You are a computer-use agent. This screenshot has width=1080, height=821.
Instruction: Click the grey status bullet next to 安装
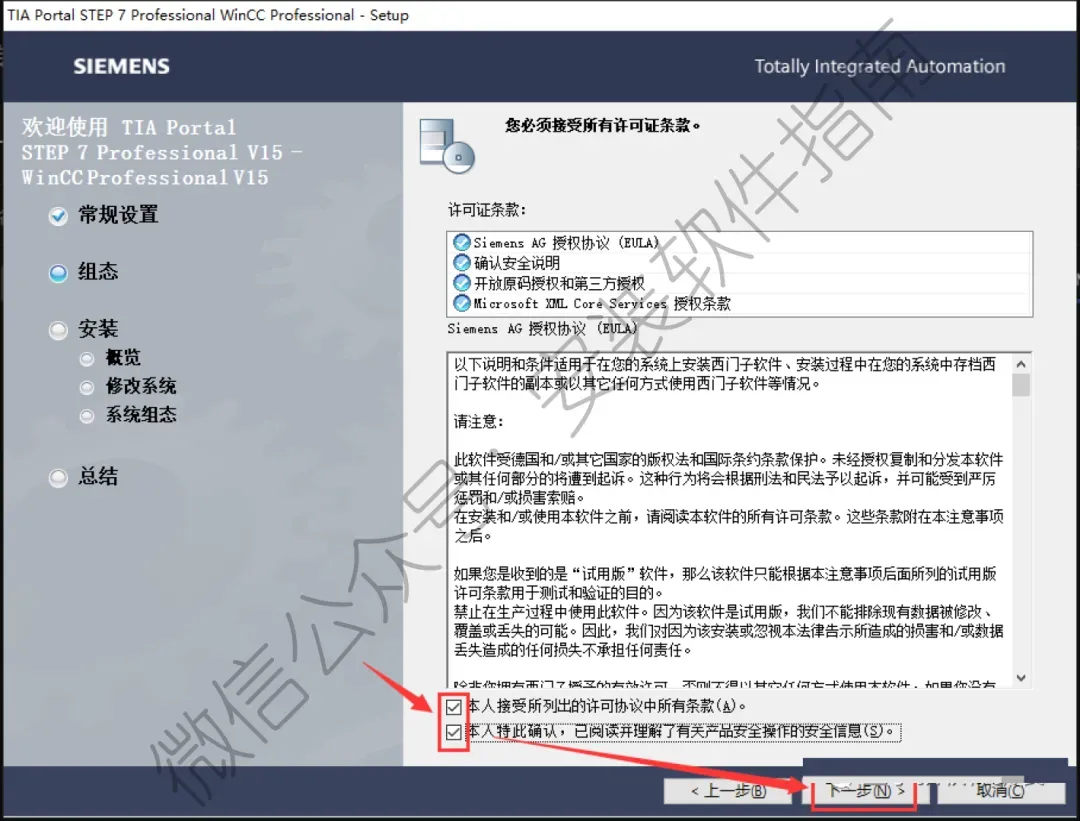[x=59, y=331]
